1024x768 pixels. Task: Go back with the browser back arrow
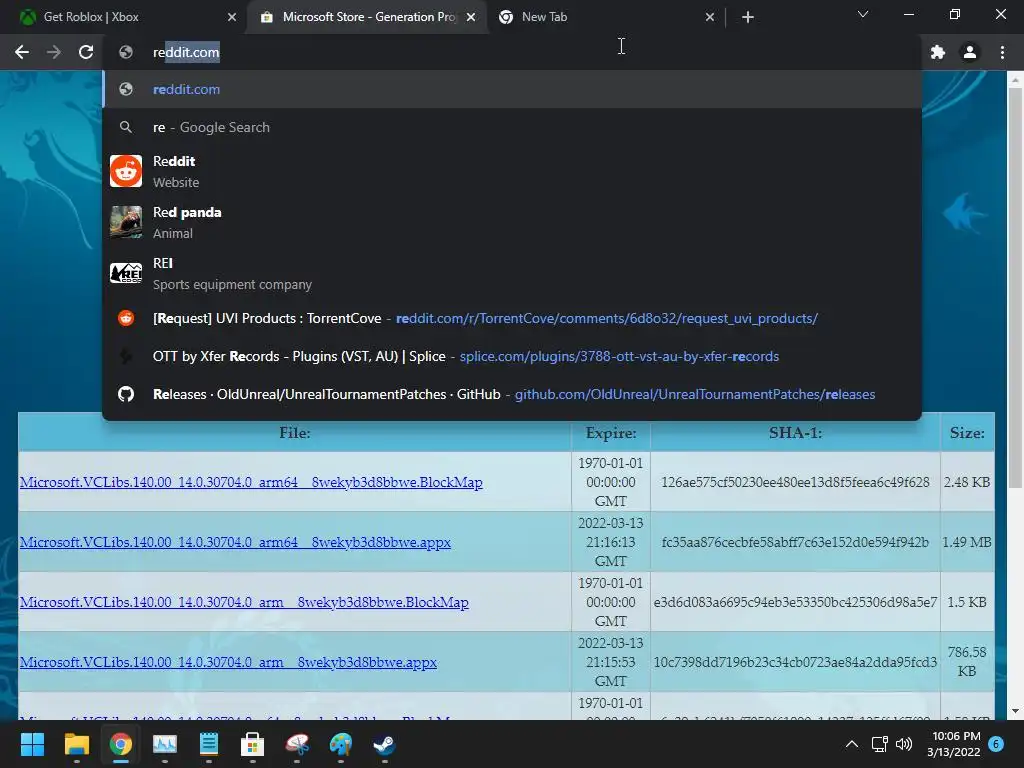22,52
